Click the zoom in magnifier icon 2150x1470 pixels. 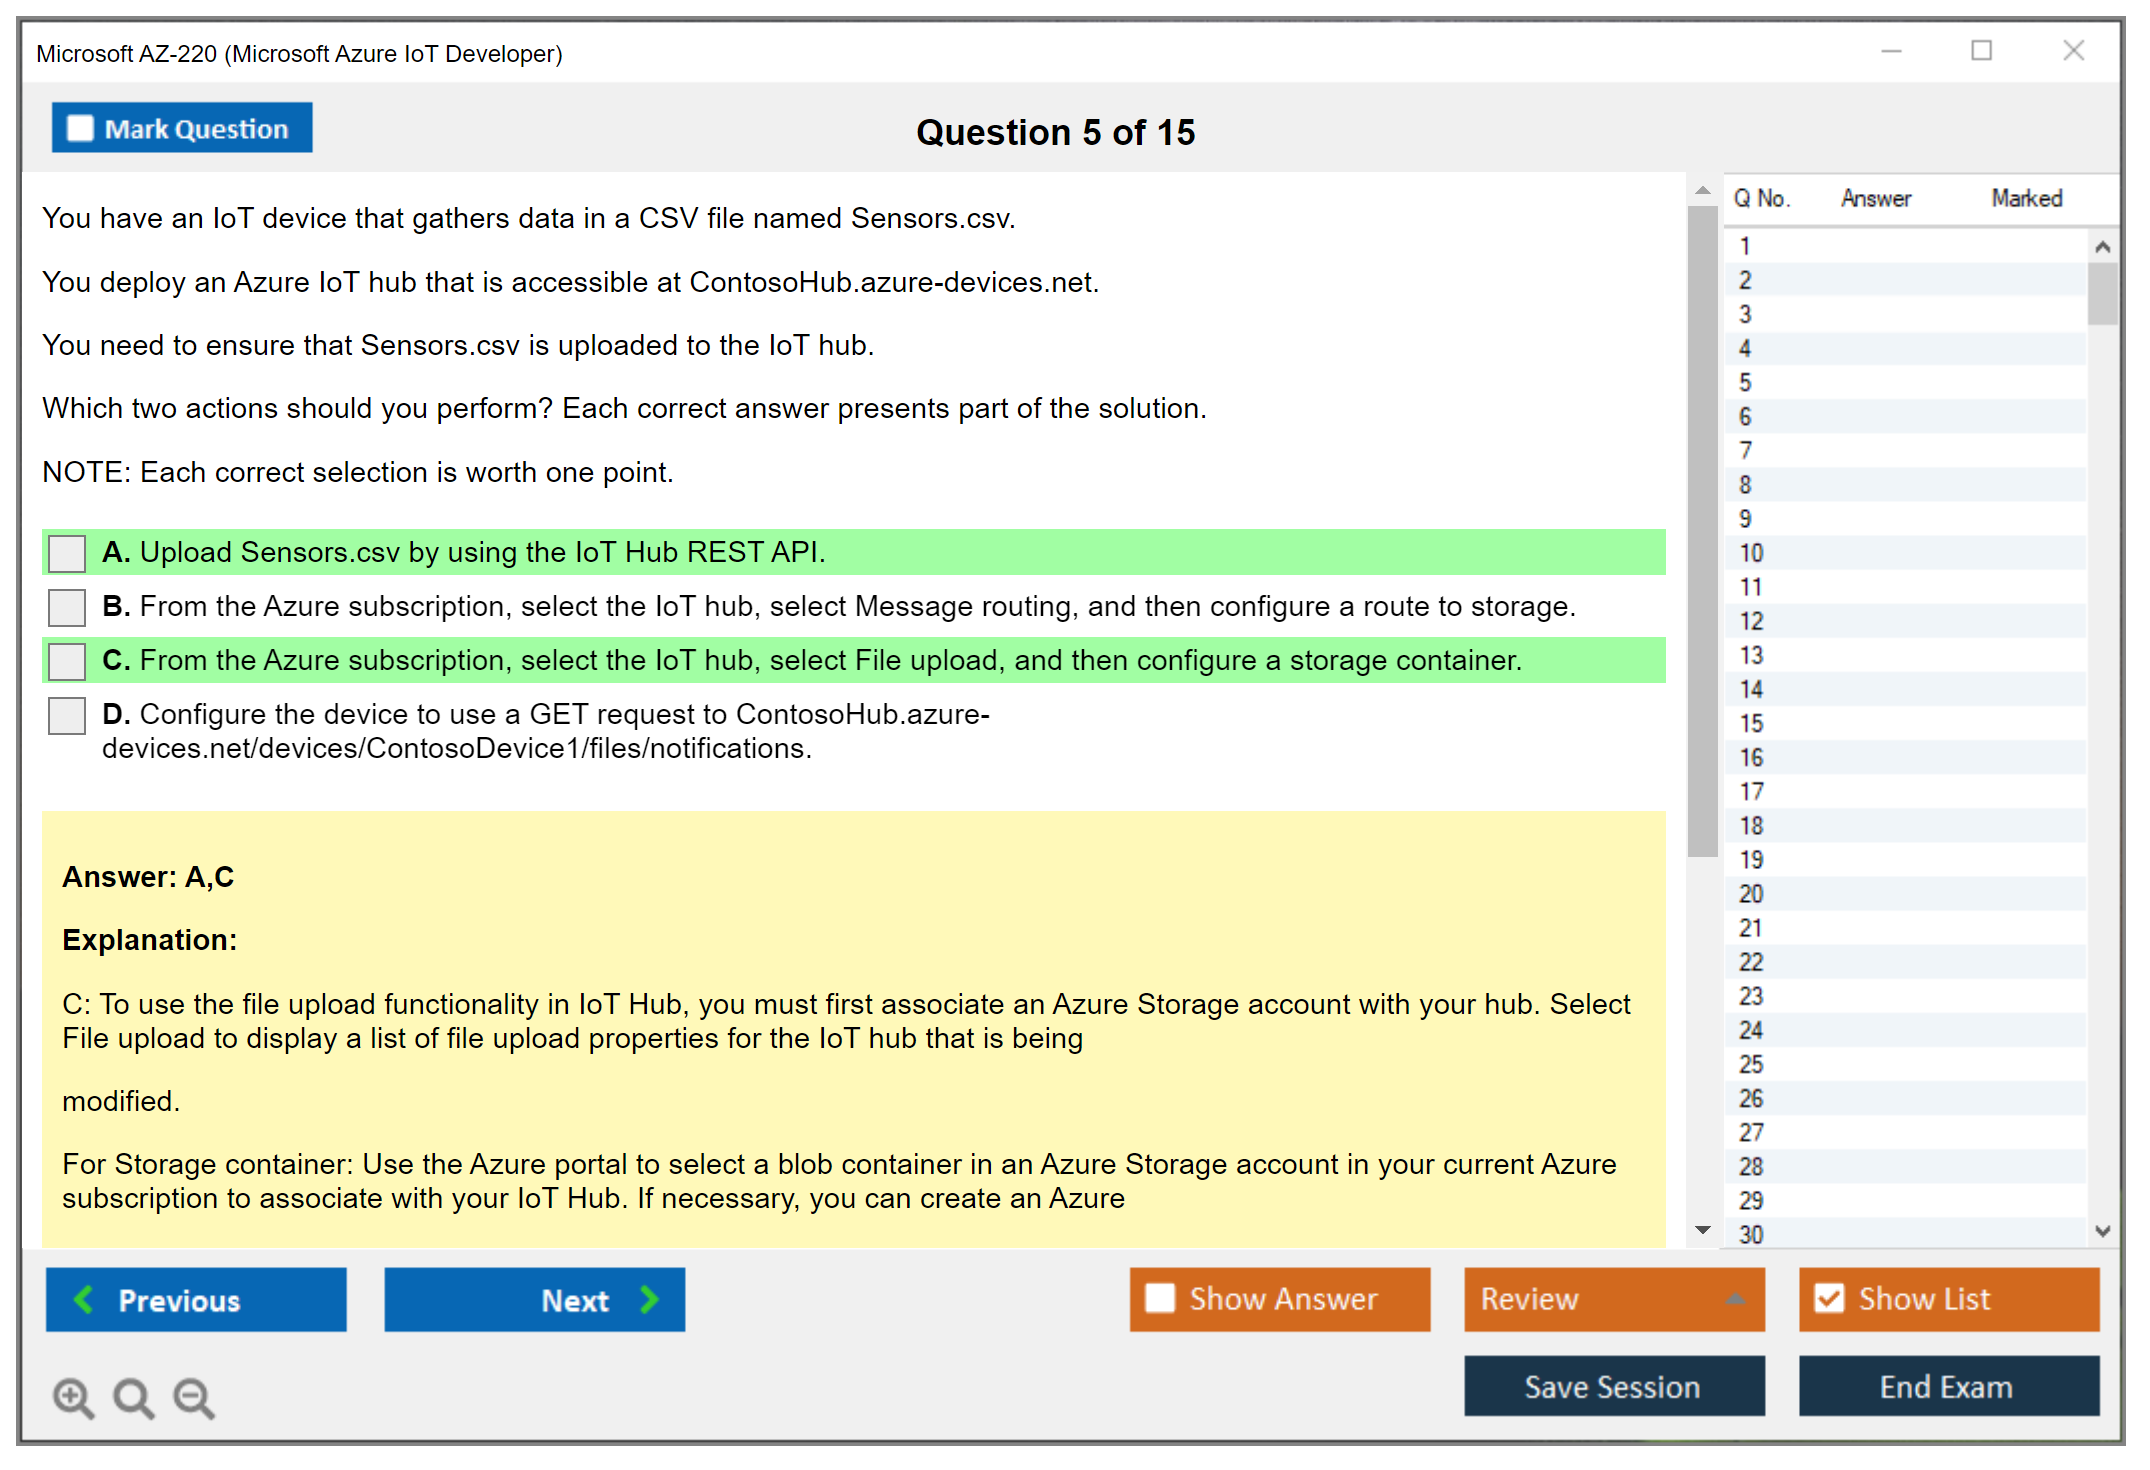point(73,1397)
